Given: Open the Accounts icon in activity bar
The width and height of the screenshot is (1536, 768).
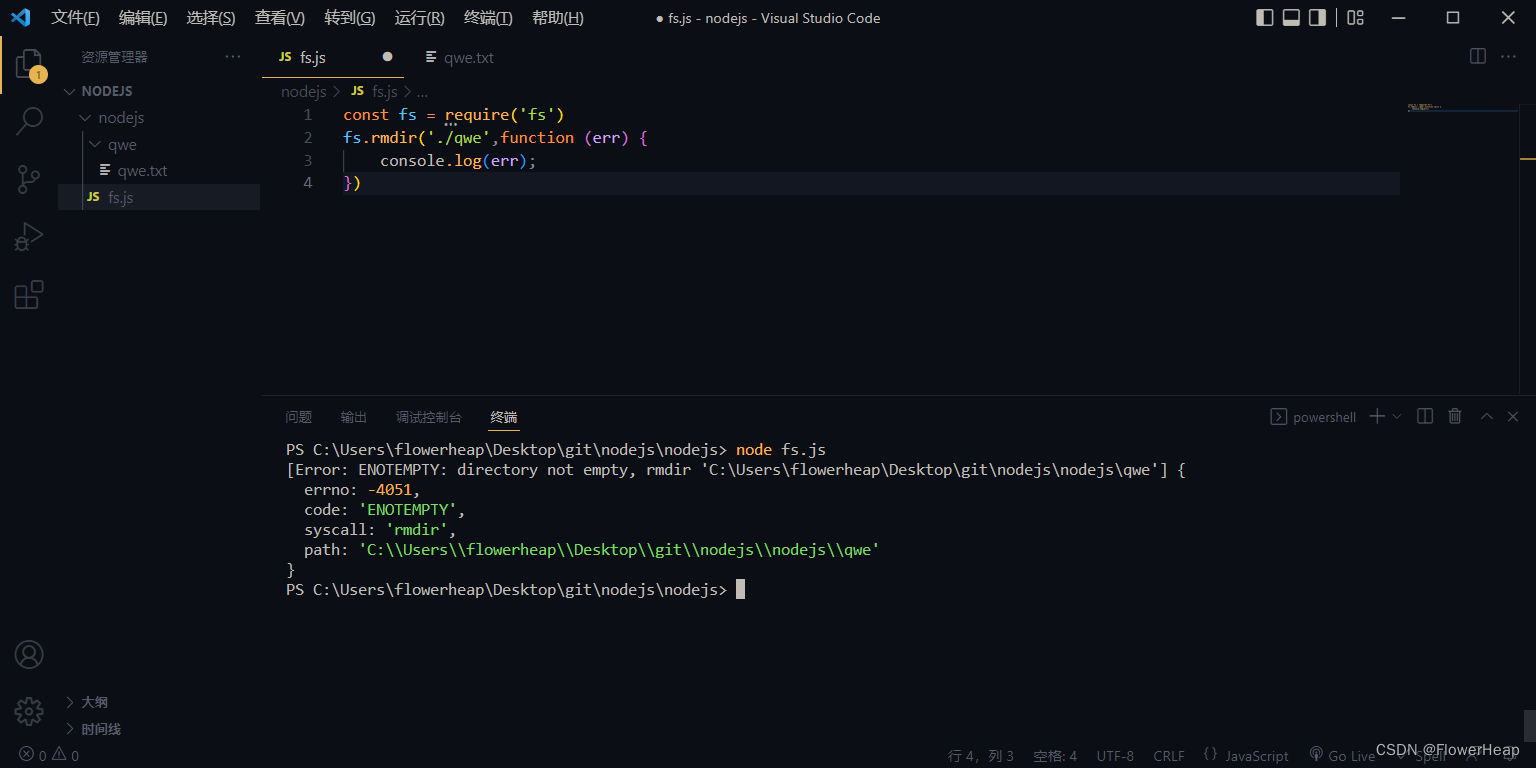Looking at the screenshot, I should (29, 655).
